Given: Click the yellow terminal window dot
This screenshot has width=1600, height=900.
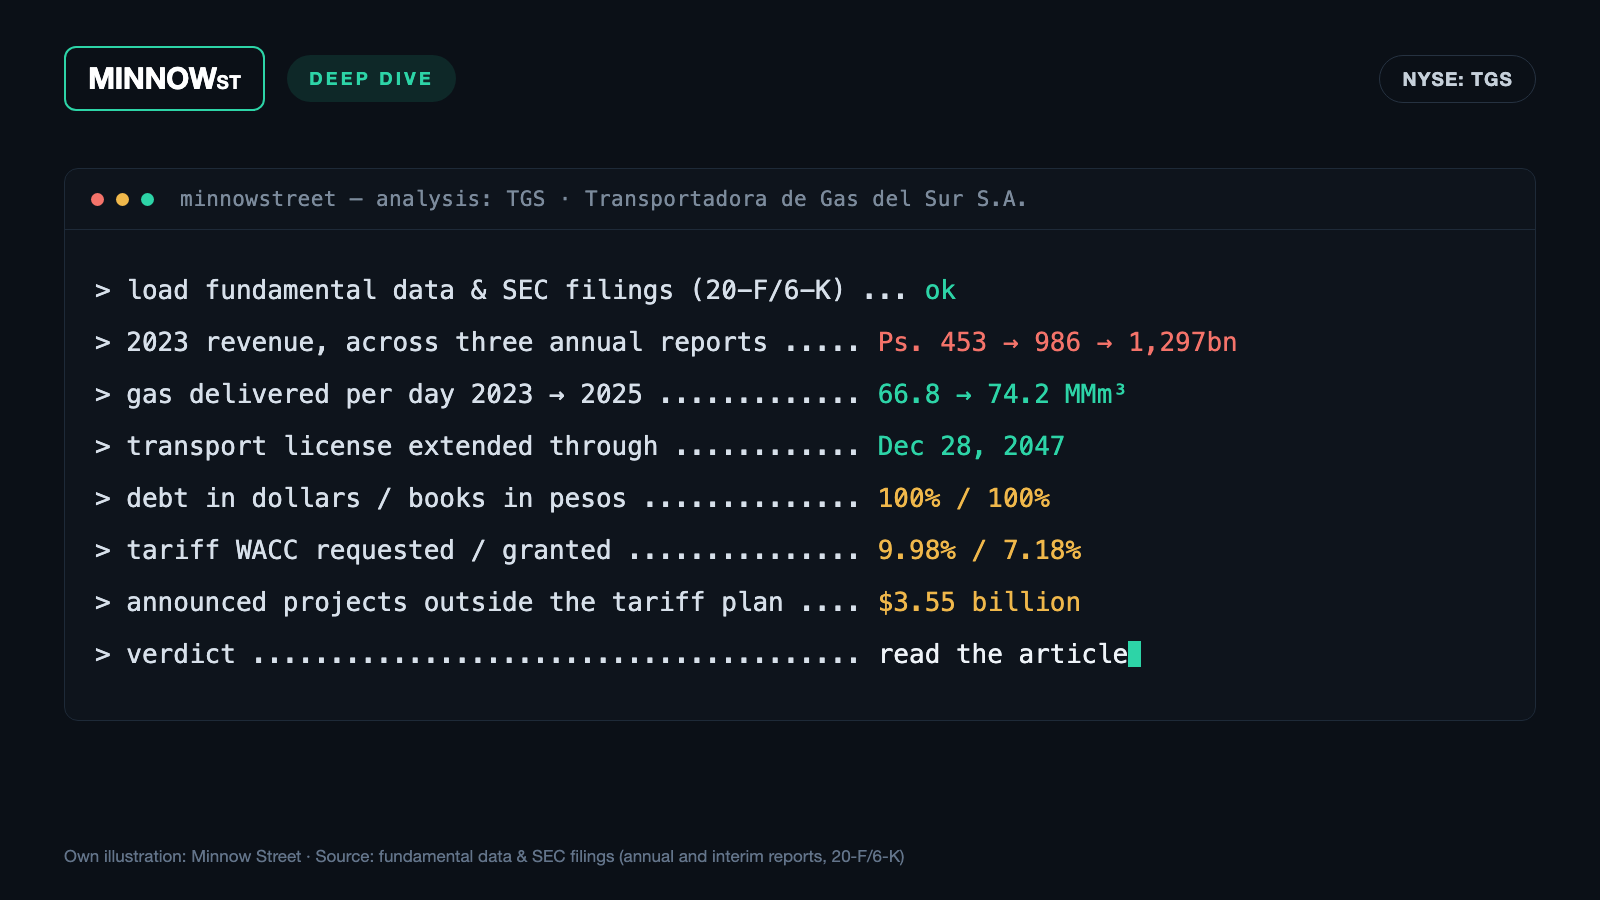Looking at the screenshot, I should click(x=122, y=199).
